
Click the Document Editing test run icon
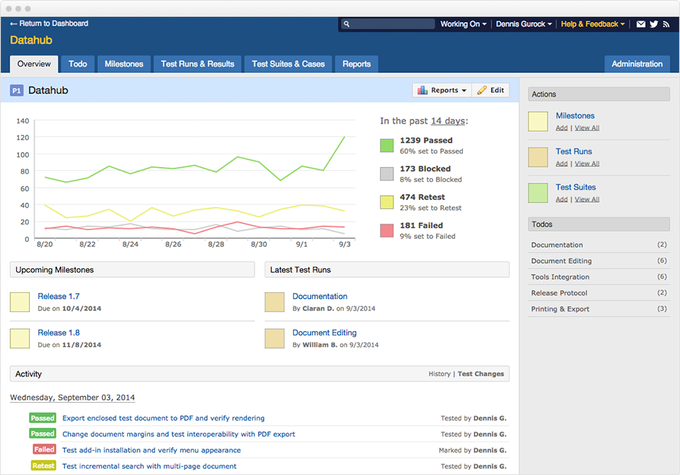pos(275,338)
